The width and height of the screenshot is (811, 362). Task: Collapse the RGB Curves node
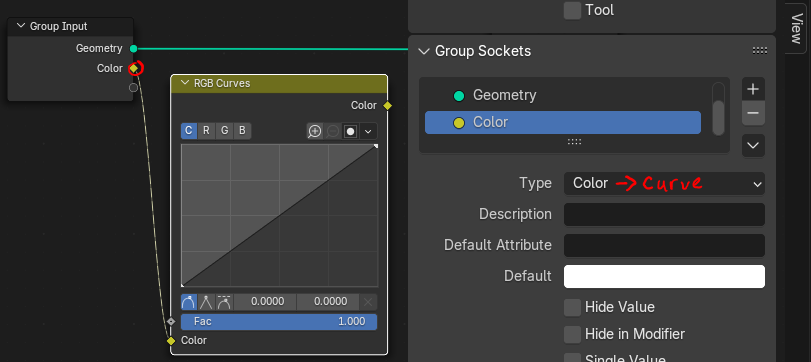[185, 83]
